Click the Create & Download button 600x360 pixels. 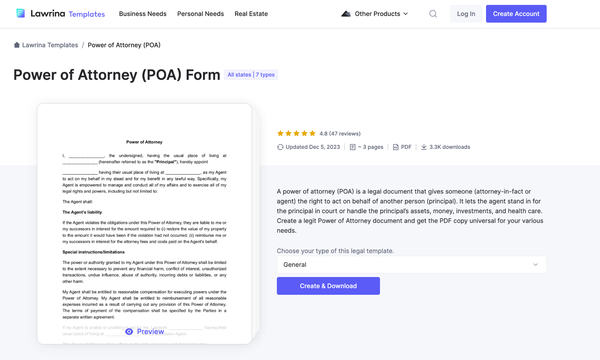coord(328,286)
